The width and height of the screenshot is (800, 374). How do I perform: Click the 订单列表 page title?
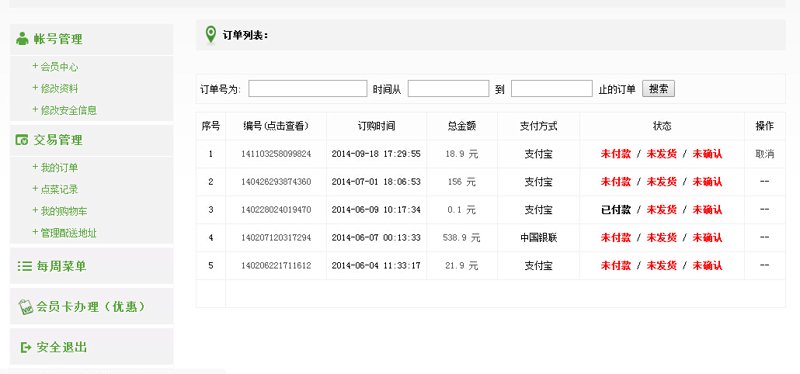245,35
